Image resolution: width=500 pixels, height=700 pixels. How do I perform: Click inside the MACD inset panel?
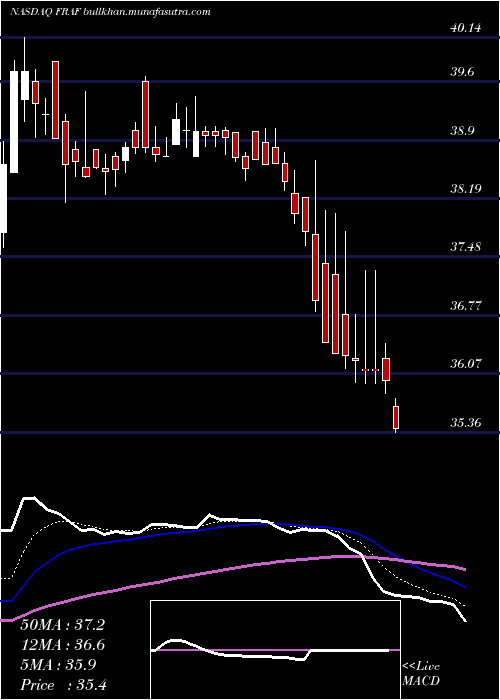tap(275, 650)
